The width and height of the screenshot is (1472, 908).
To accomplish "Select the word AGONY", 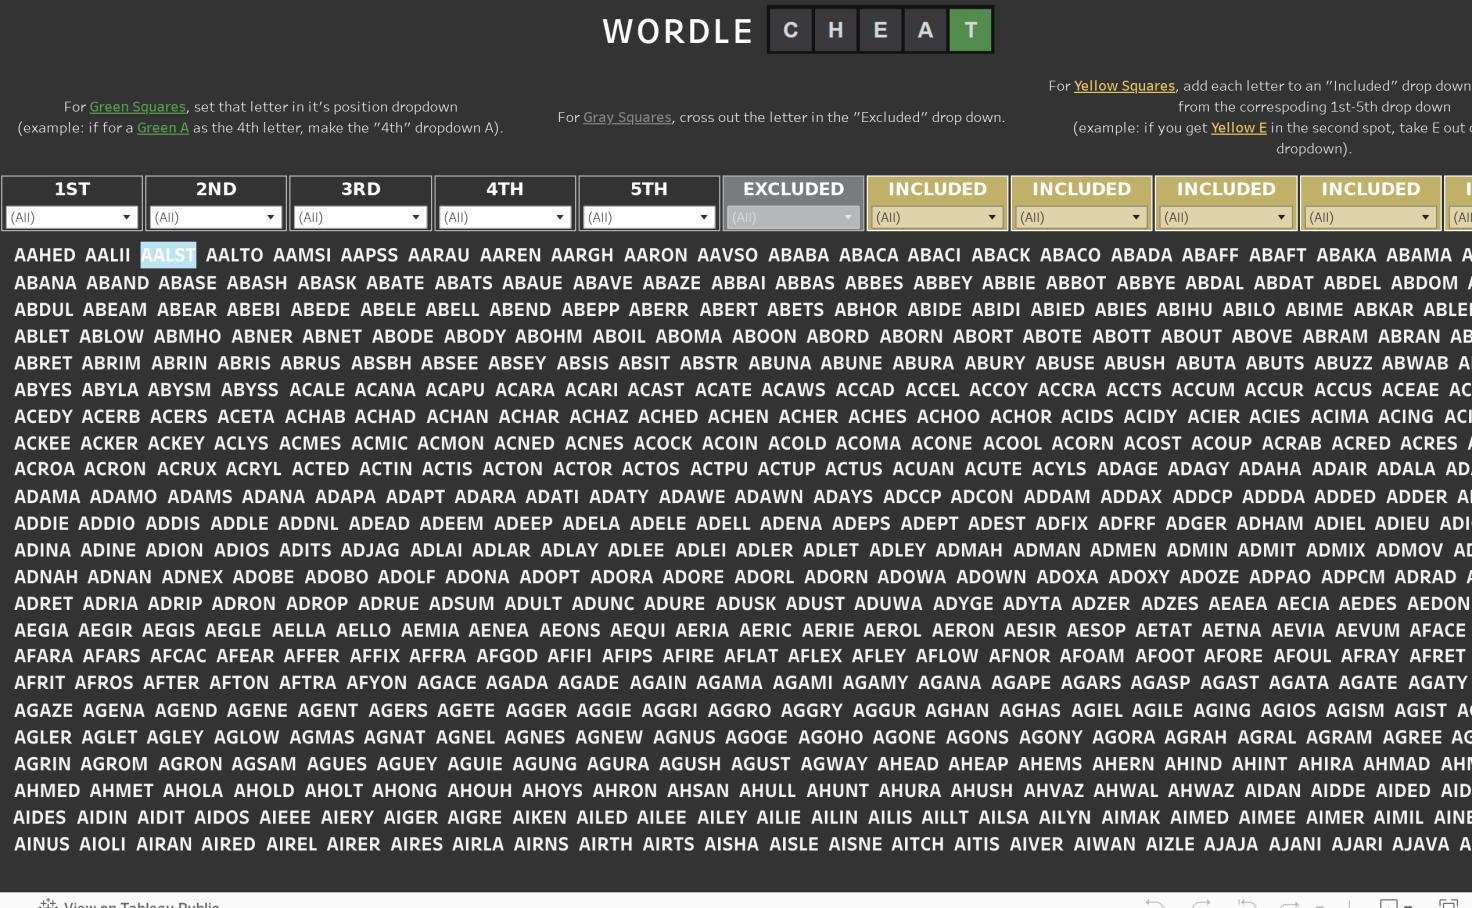I will [1050, 738].
